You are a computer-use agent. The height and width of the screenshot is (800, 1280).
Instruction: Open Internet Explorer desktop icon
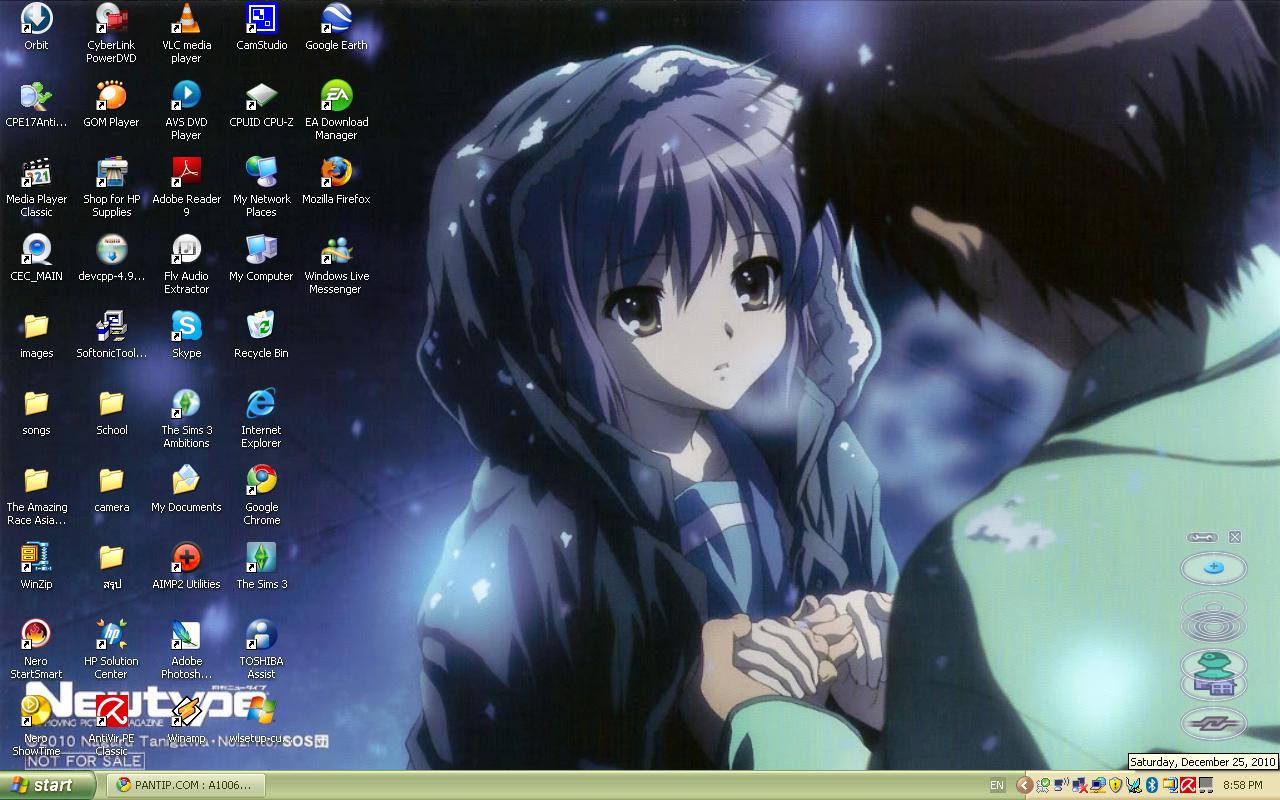[x=261, y=418]
